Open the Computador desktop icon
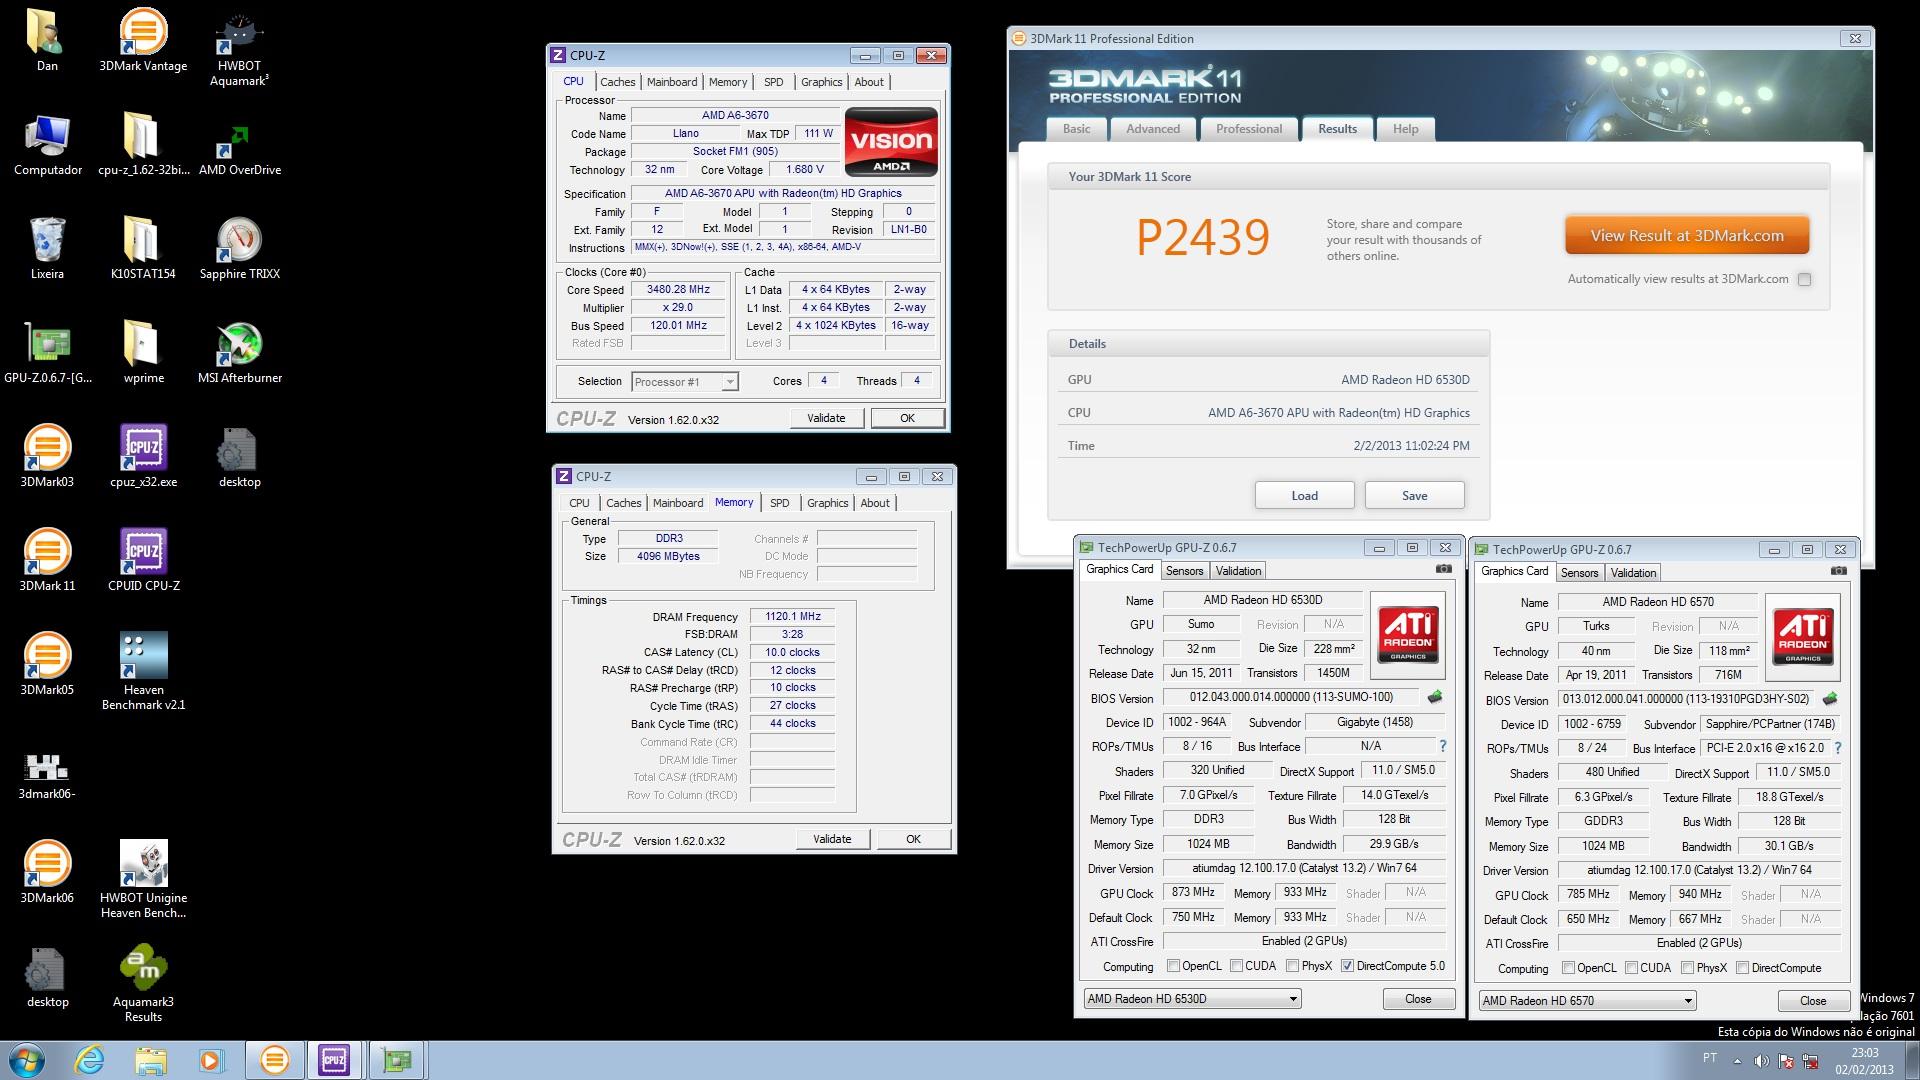The image size is (1920, 1080). click(48, 144)
